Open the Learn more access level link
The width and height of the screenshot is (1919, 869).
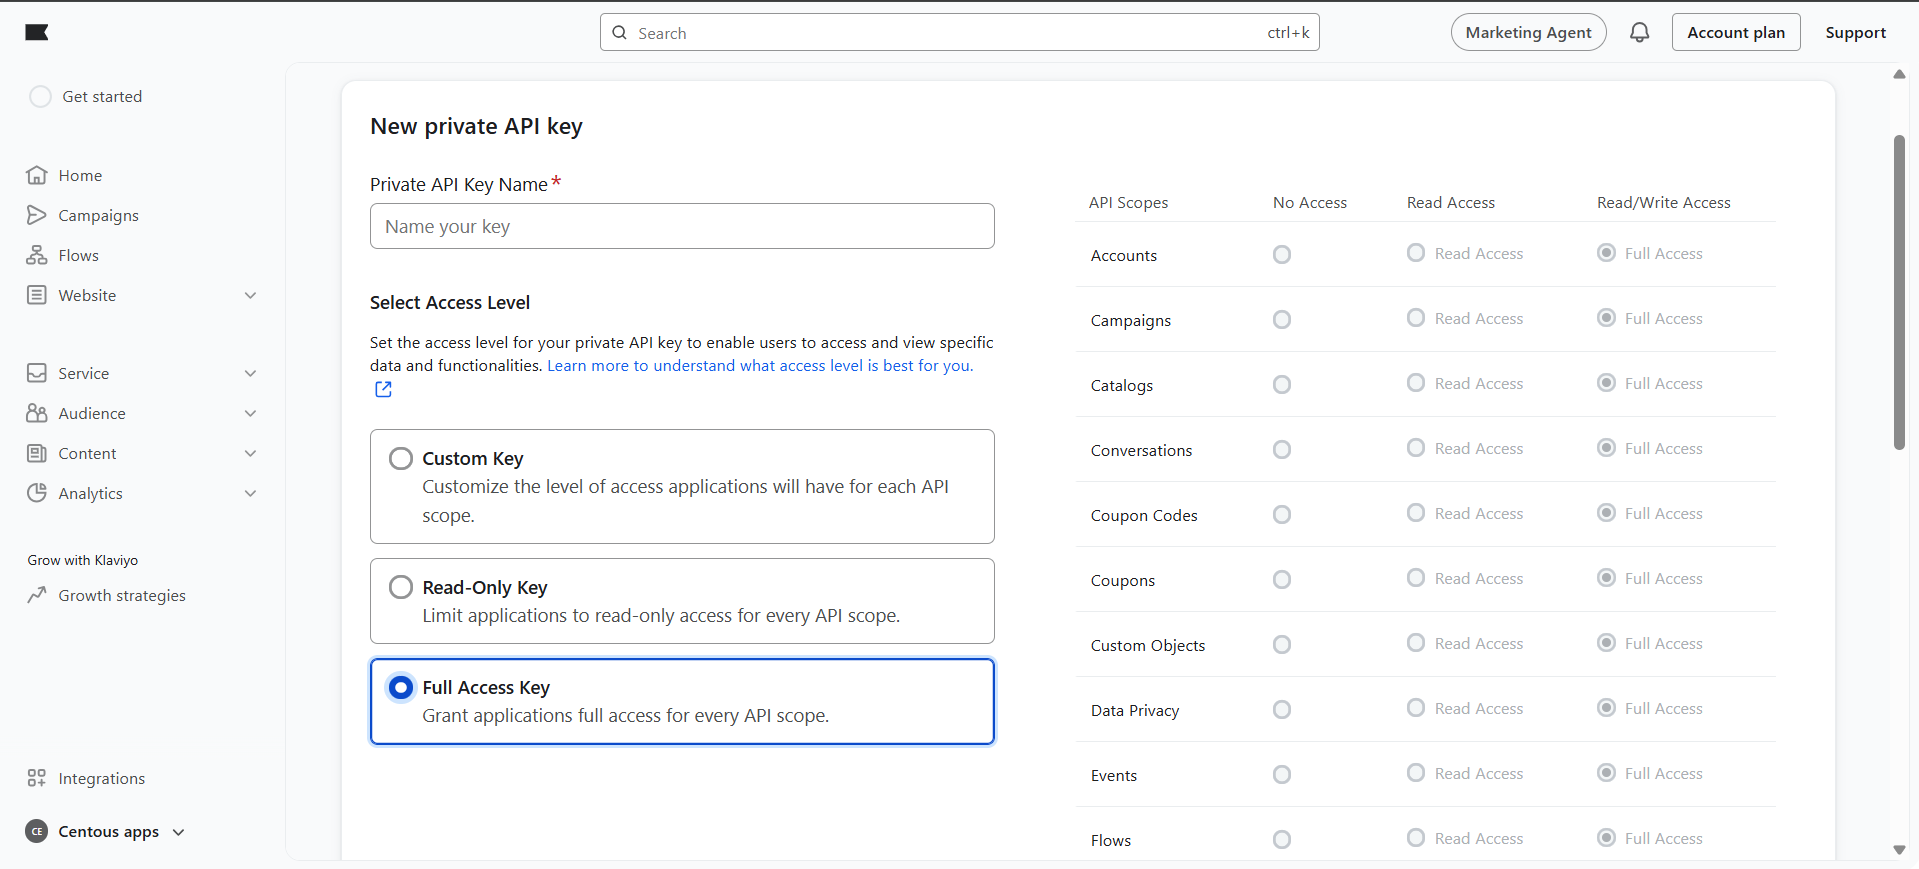pyautogui.click(x=759, y=366)
